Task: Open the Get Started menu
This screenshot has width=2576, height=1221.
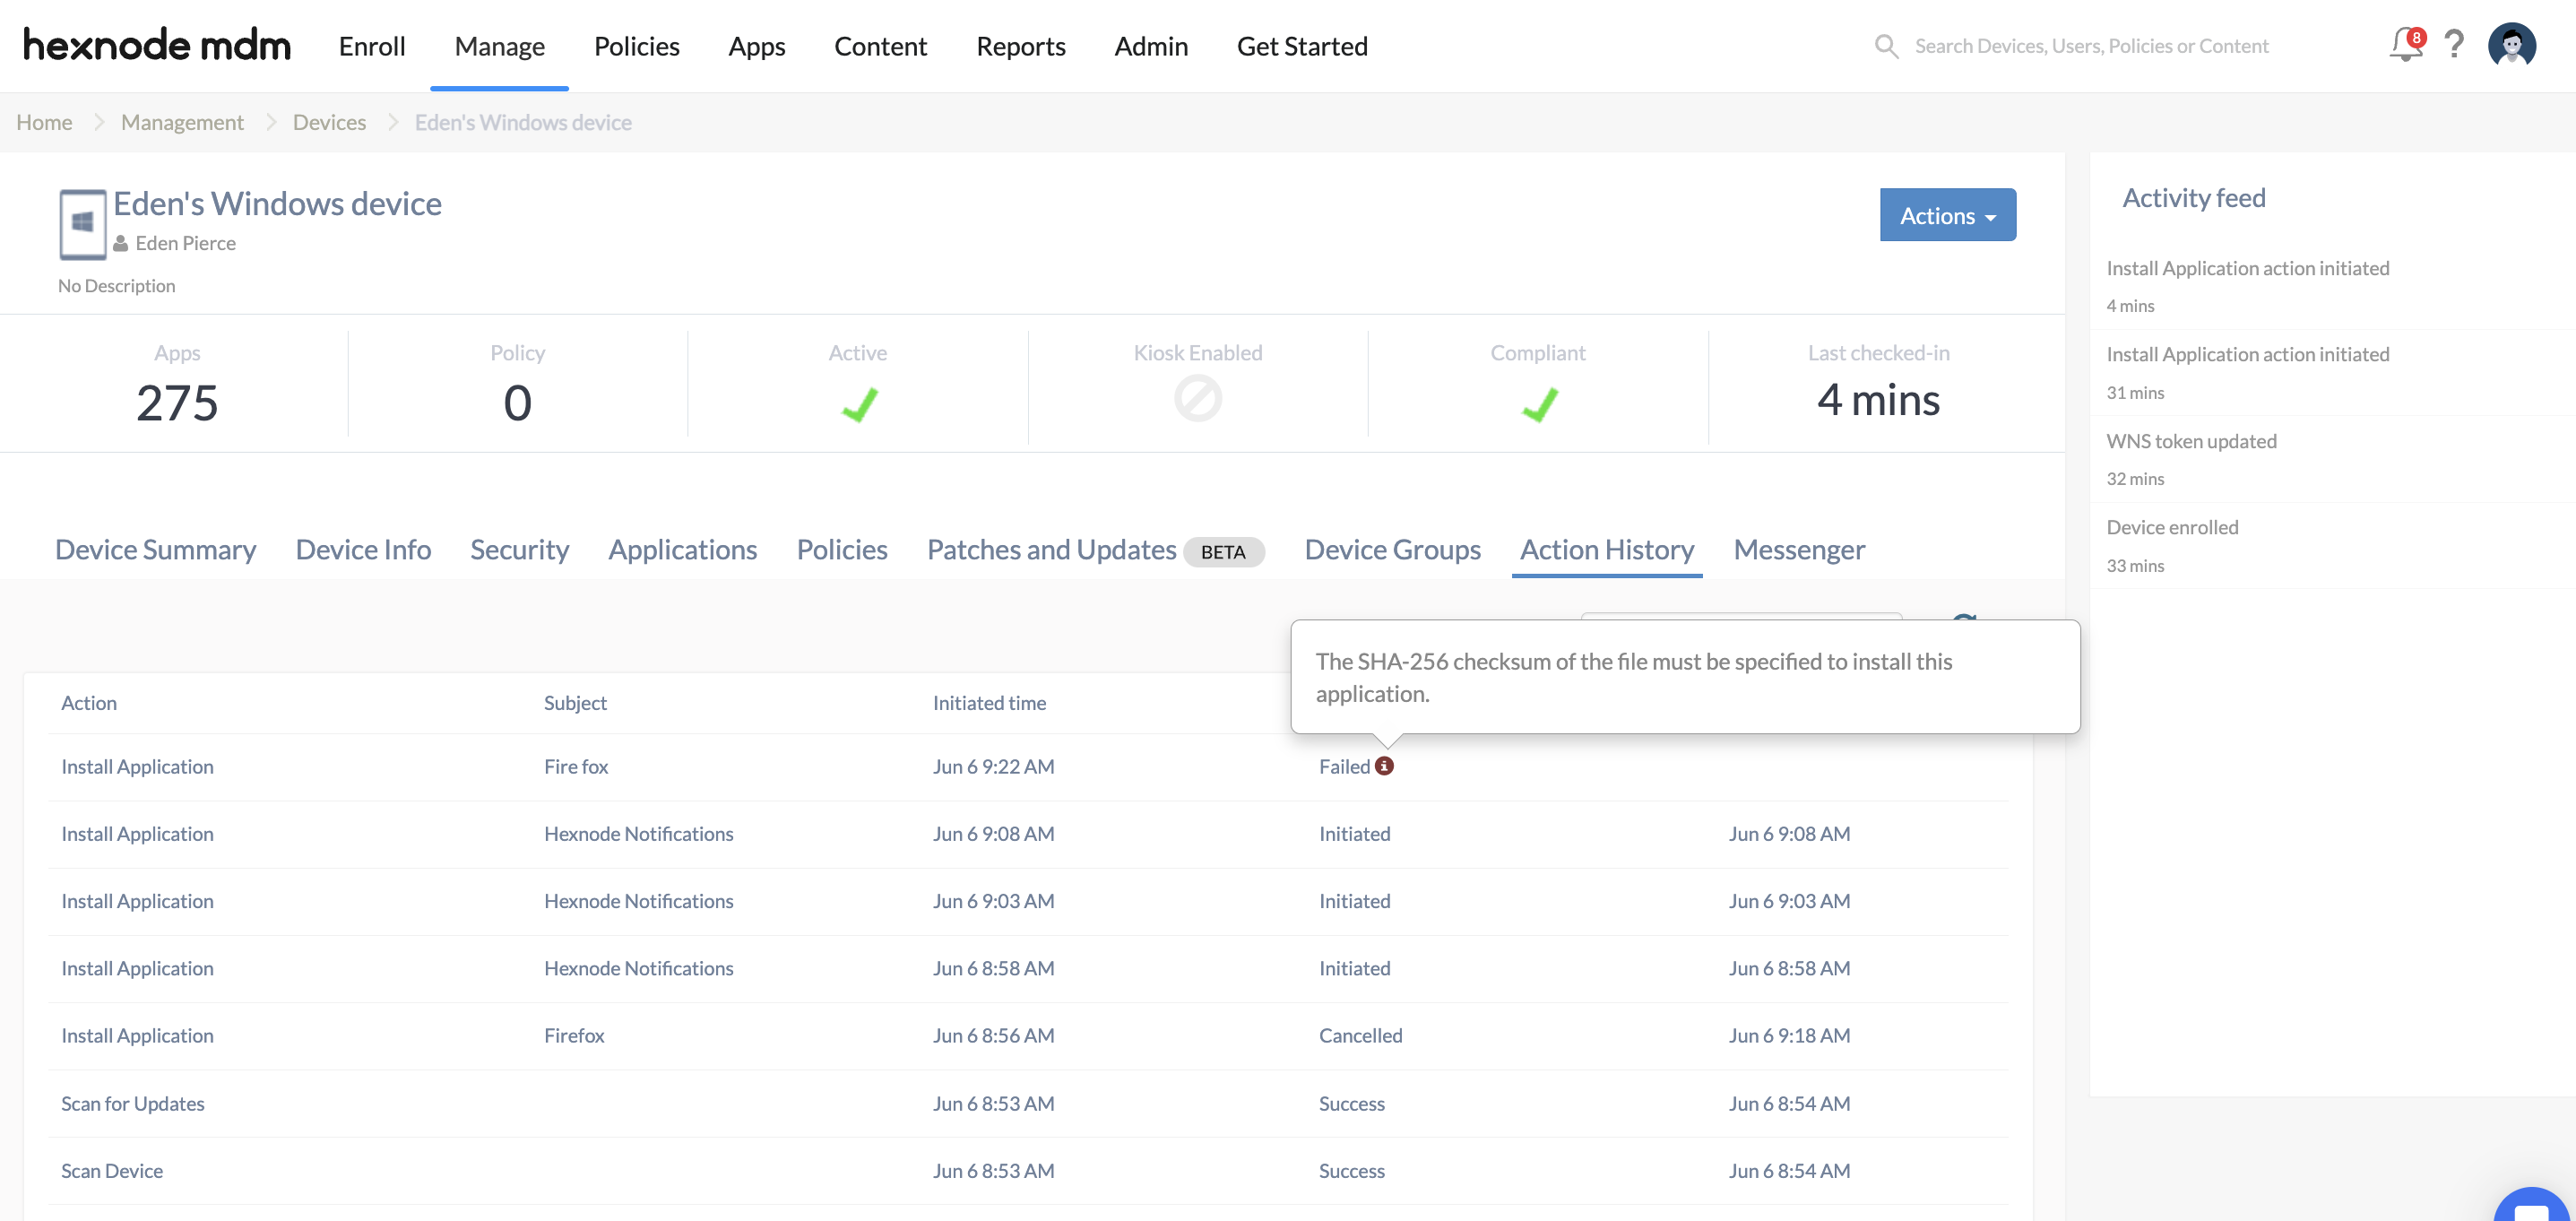Action: pos(1302,46)
